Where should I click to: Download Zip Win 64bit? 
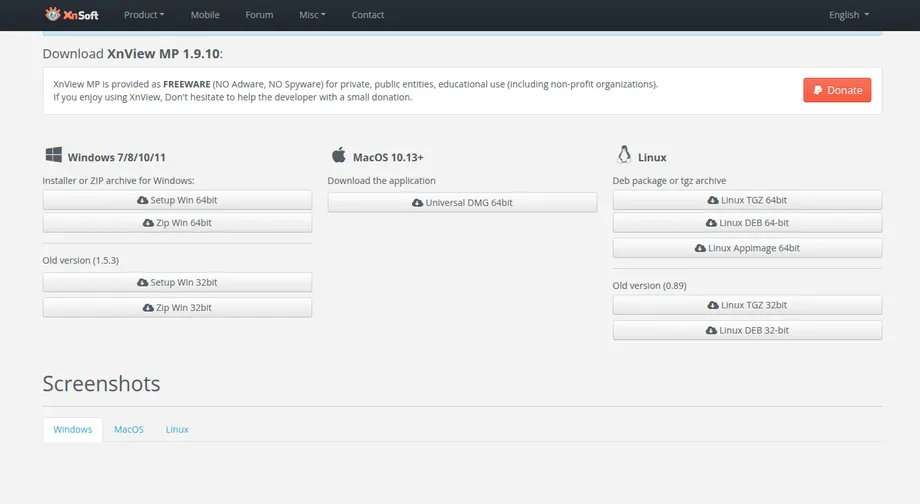(177, 223)
